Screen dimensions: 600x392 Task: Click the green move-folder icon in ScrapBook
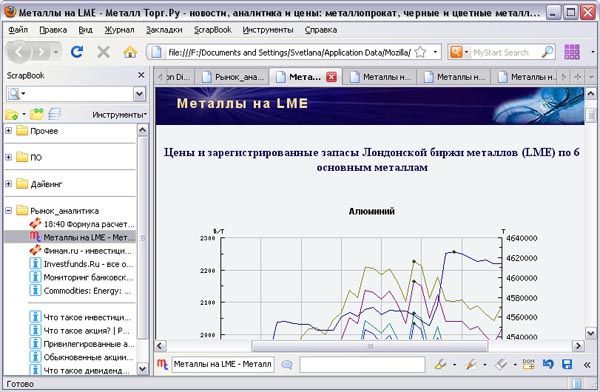(x=37, y=114)
